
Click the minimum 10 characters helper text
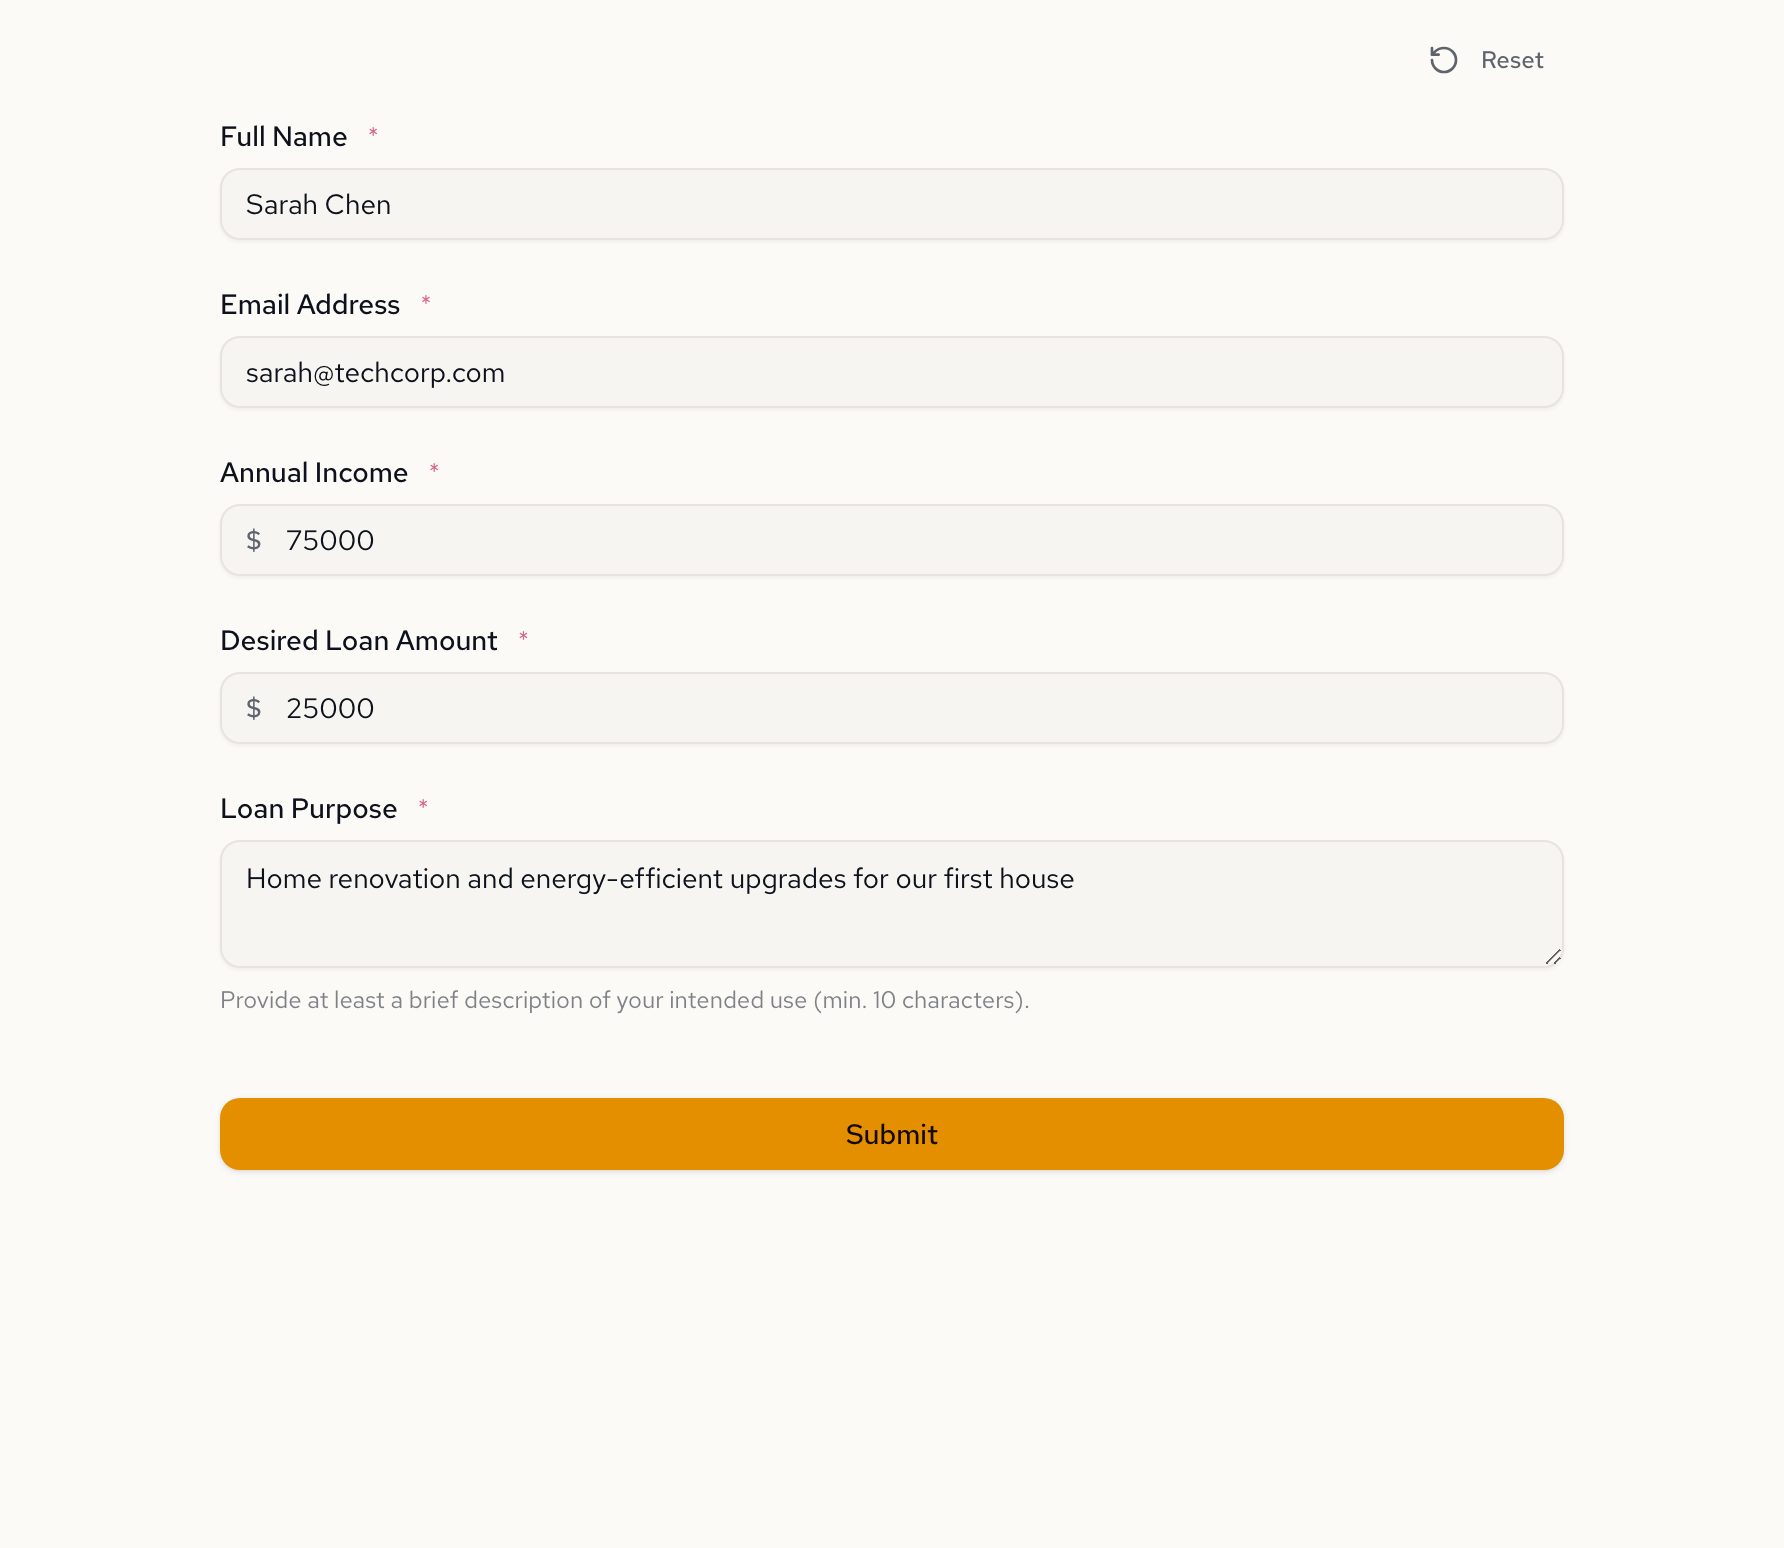coord(624,1000)
